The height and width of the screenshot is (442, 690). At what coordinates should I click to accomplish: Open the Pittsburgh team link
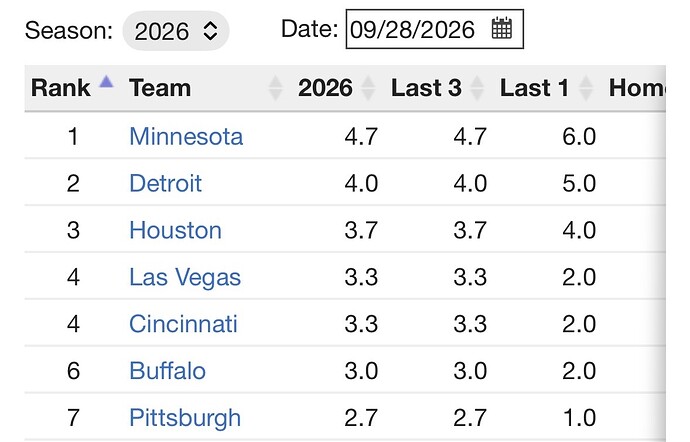(185, 418)
